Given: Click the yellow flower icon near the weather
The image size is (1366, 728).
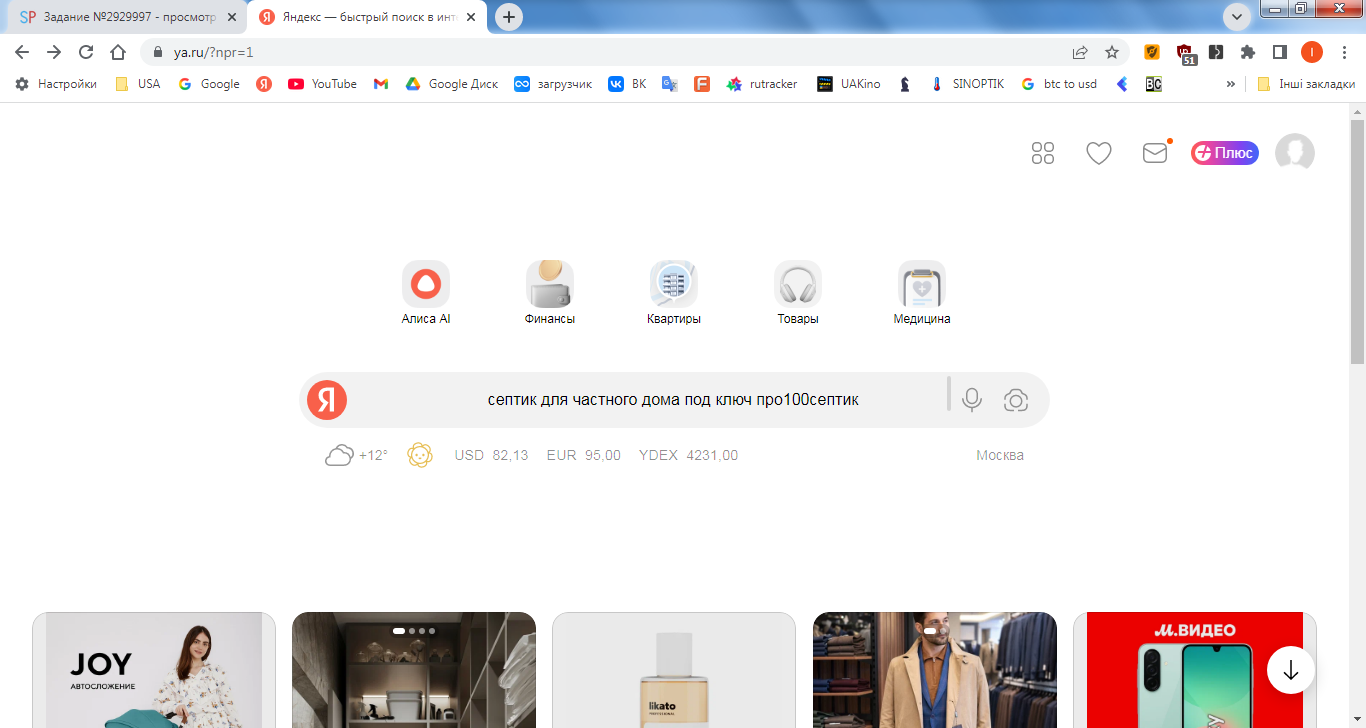Looking at the screenshot, I should (420, 455).
